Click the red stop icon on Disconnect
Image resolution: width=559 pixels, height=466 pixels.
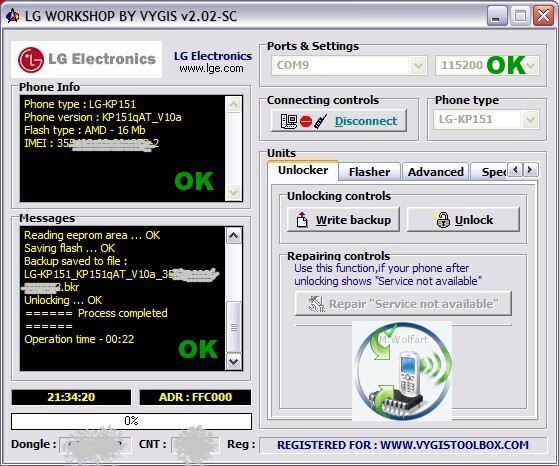point(306,121)
